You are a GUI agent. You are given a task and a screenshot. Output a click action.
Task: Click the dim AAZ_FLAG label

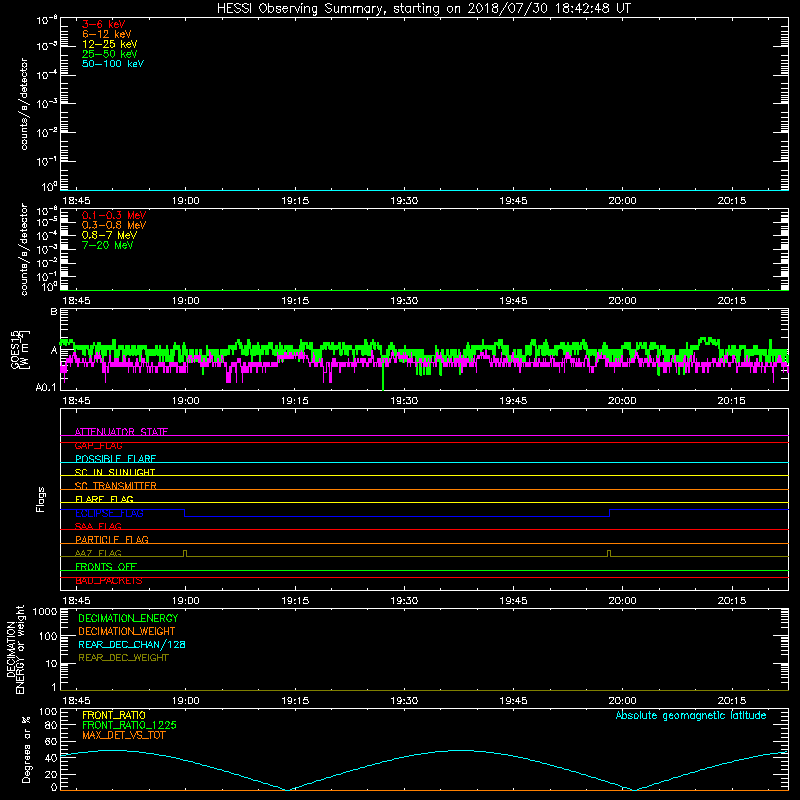[98, 553]
